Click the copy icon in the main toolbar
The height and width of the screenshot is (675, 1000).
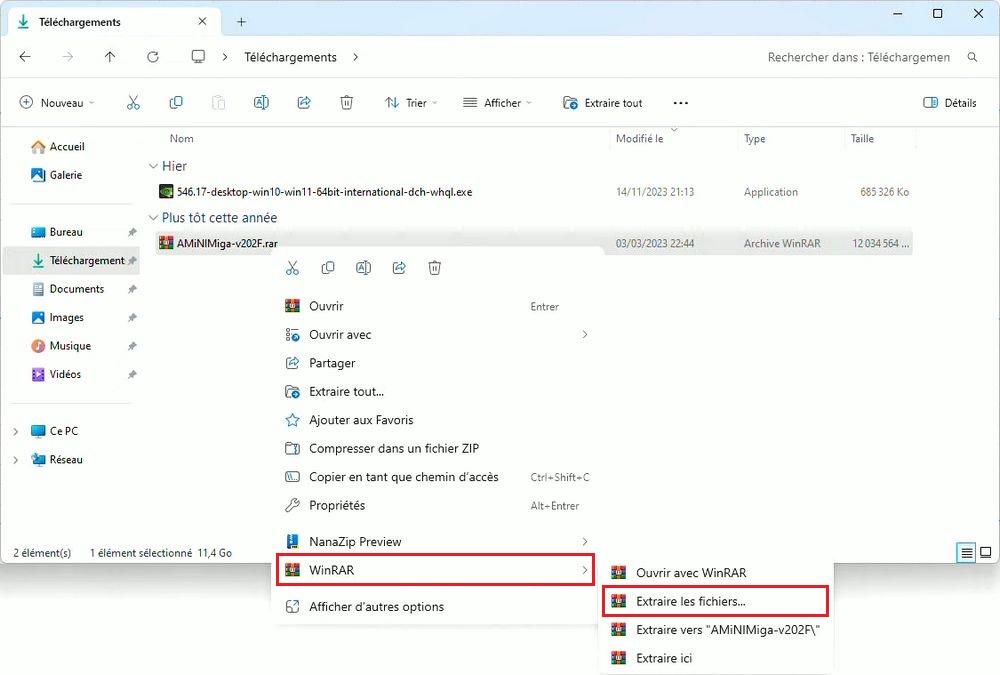pos(176,103)
